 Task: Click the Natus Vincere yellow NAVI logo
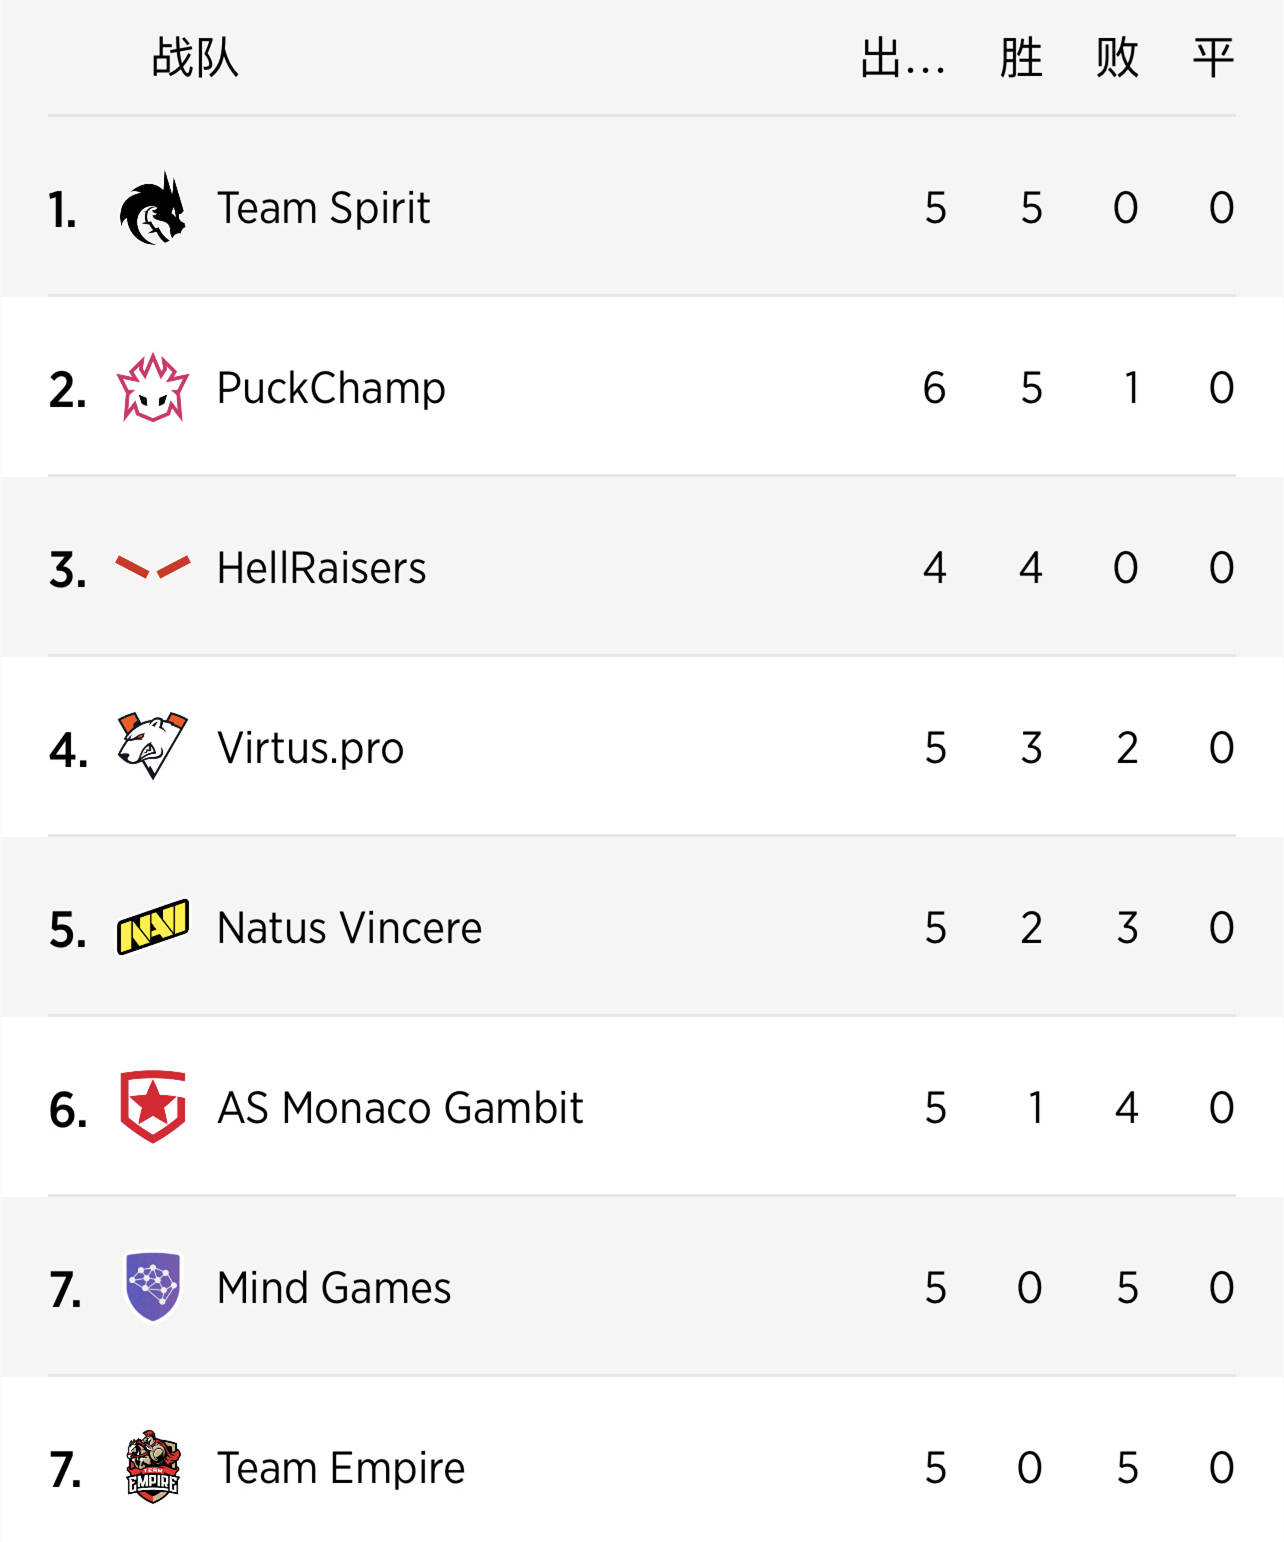click(x=153, y=927)
